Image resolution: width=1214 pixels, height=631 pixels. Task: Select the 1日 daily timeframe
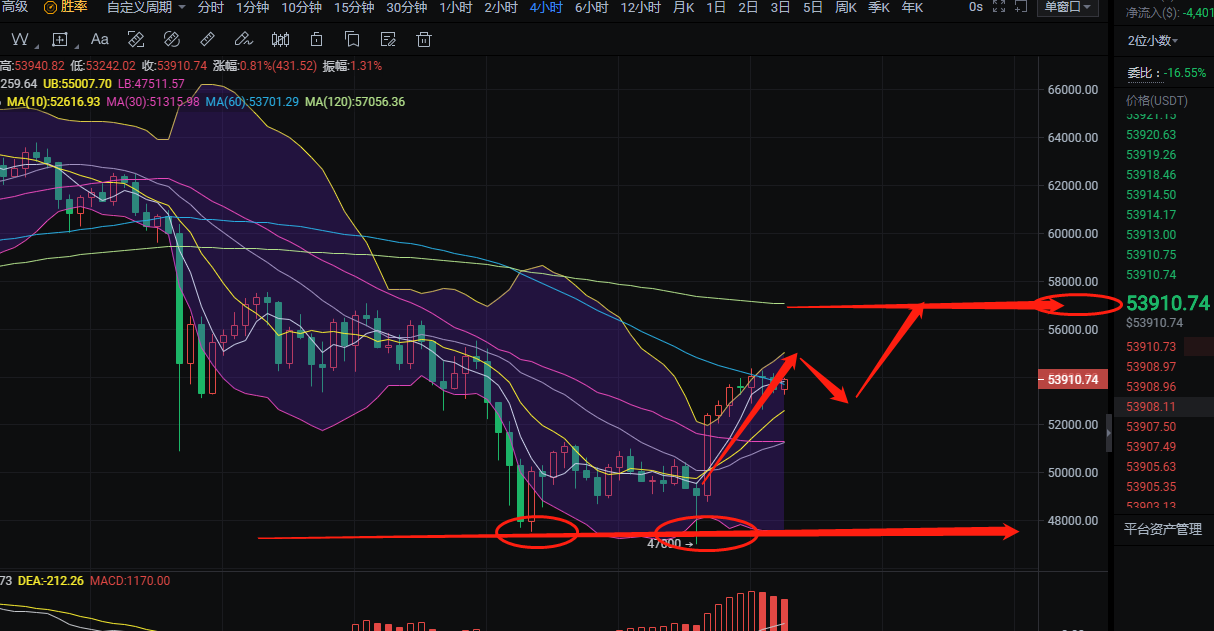(x=716, y=7)
